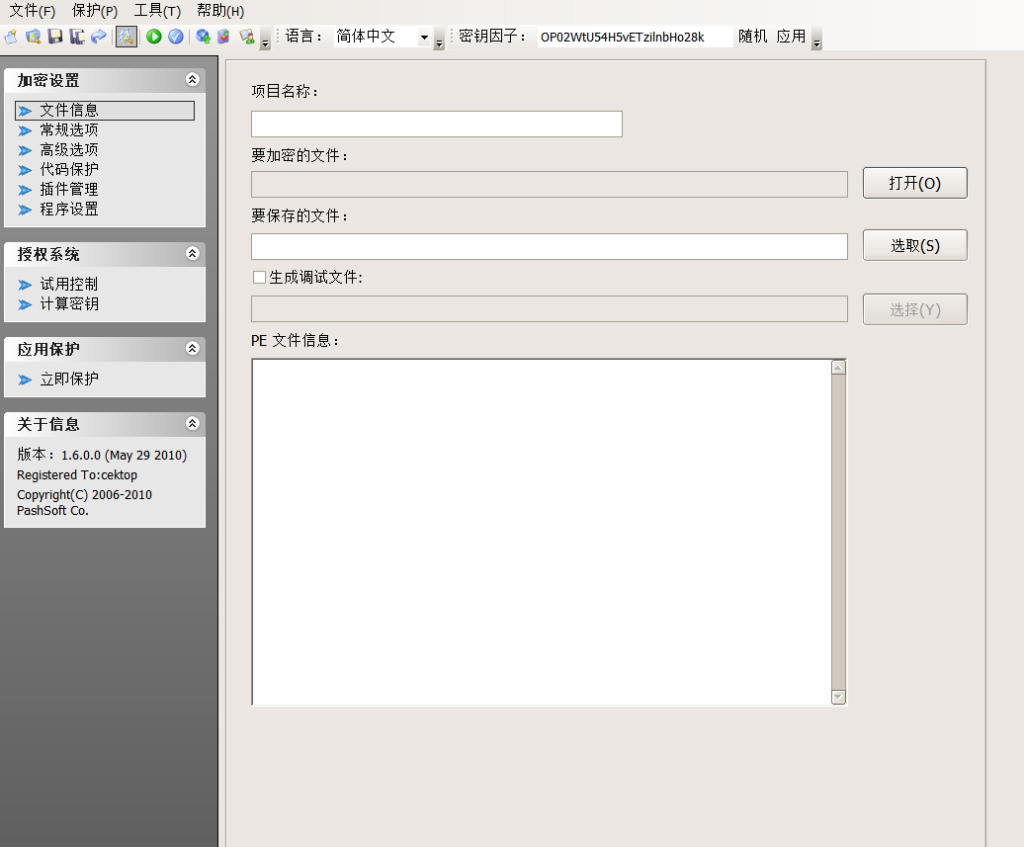Collapse the 加密设置 panel
This screenshot has width=1024, height=847.
coord(192,80)
